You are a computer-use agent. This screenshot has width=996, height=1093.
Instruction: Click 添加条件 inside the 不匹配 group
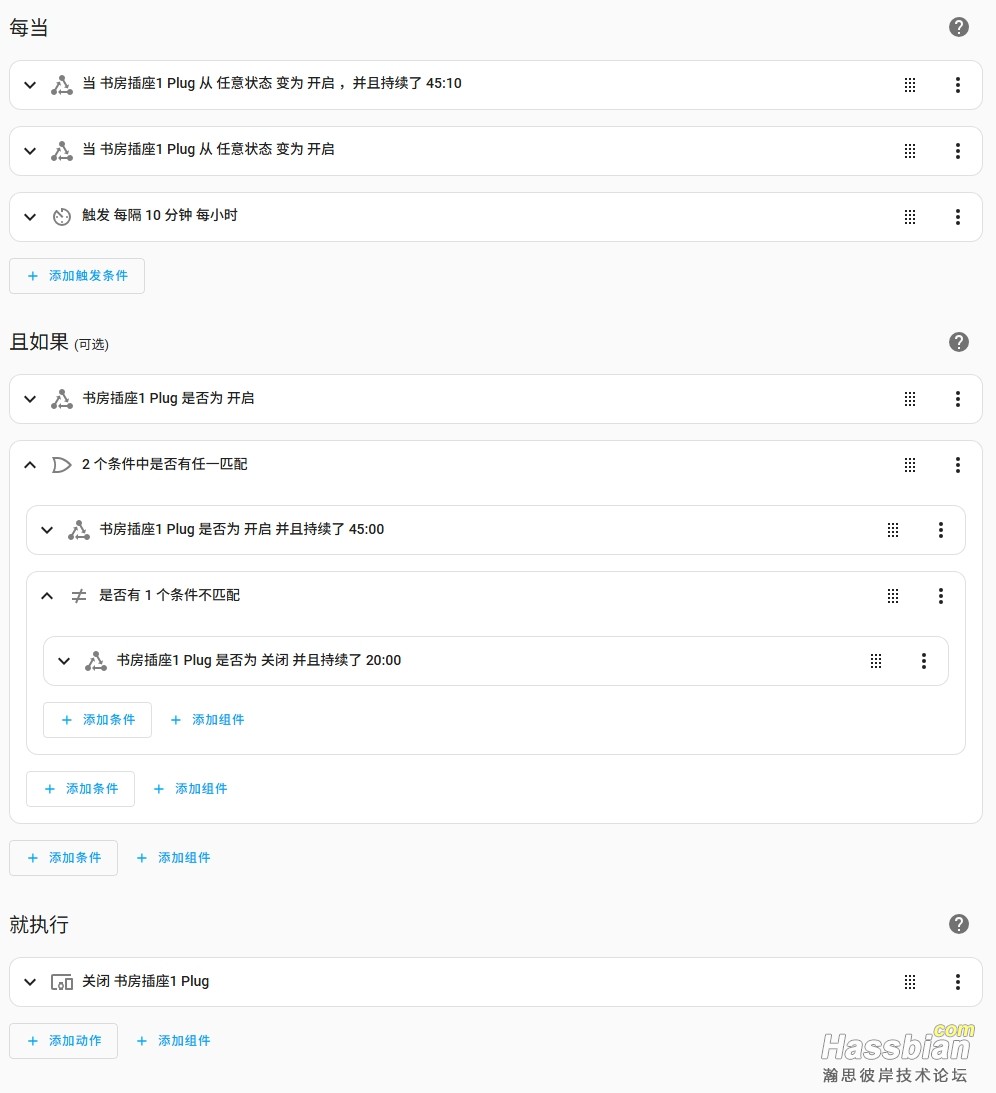(98, 720)
